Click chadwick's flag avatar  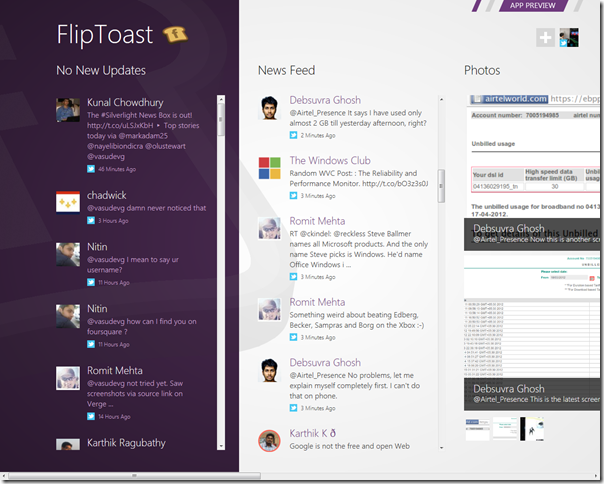tap(68, 202)
